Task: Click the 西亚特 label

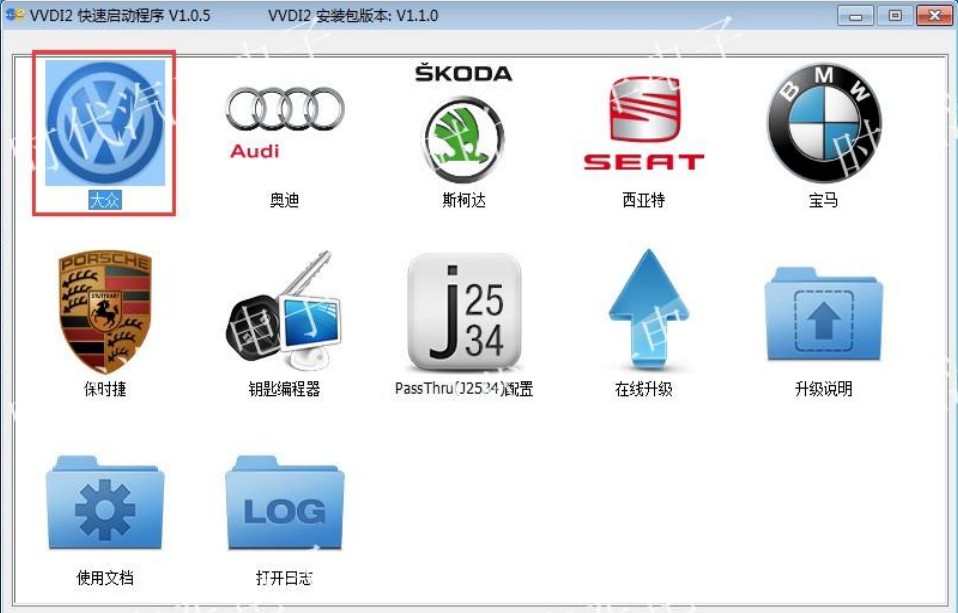Action: click(644, 200)
